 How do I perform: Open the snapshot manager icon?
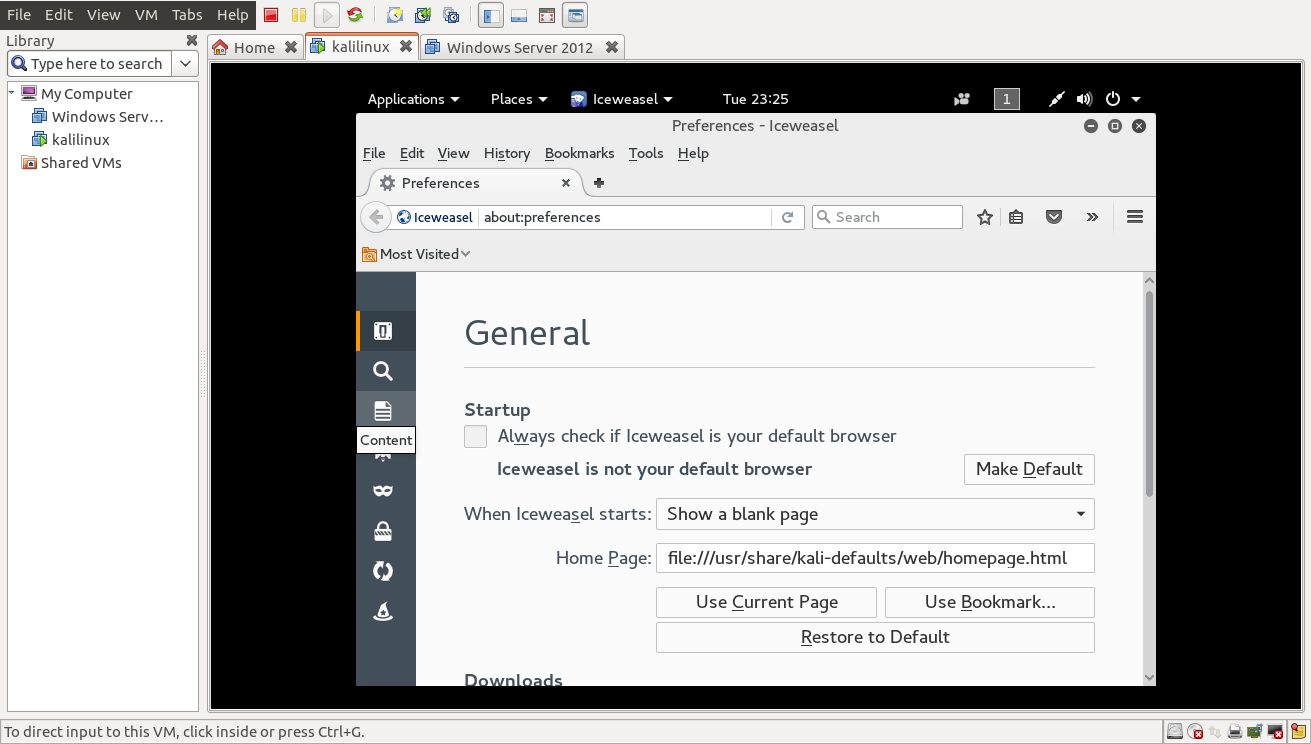point(451,15)
